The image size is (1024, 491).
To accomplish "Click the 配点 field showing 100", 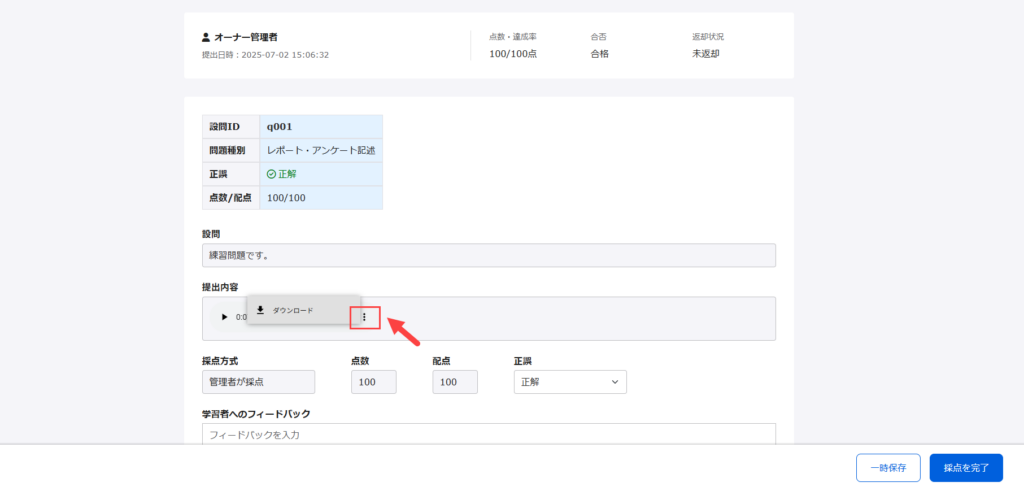I will pyautogui.click(x=455, y=382).
